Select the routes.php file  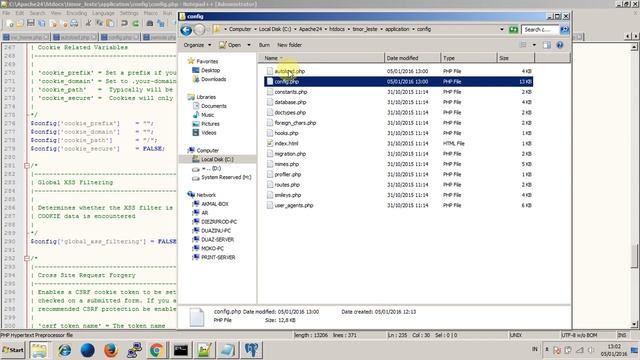coord(287,184)
